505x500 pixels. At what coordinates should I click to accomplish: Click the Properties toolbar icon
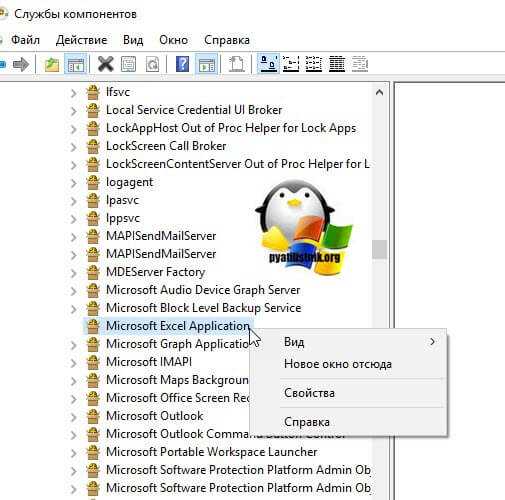128,64
